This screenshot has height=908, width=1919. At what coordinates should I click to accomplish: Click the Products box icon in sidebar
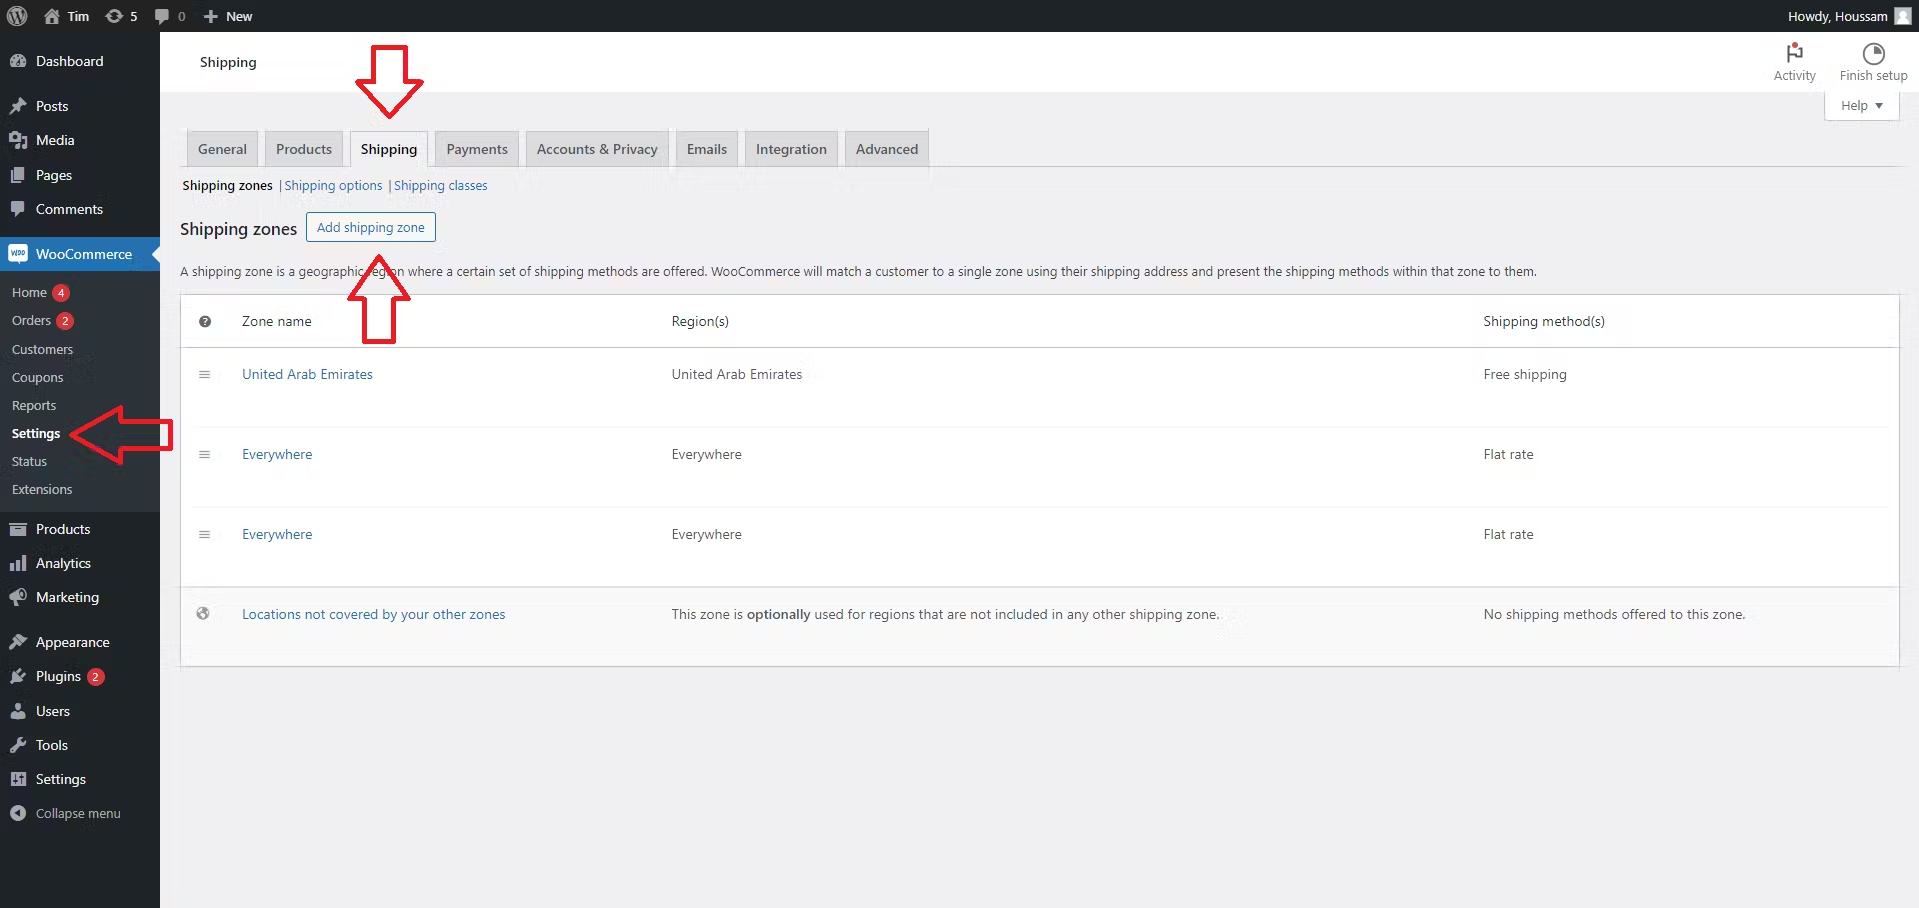pos(18,529)
